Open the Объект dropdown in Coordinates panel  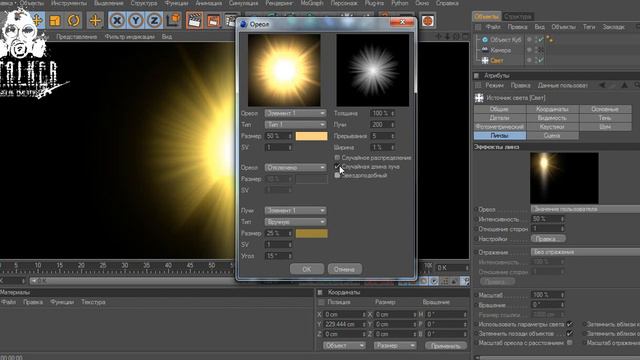coord(344,346)
